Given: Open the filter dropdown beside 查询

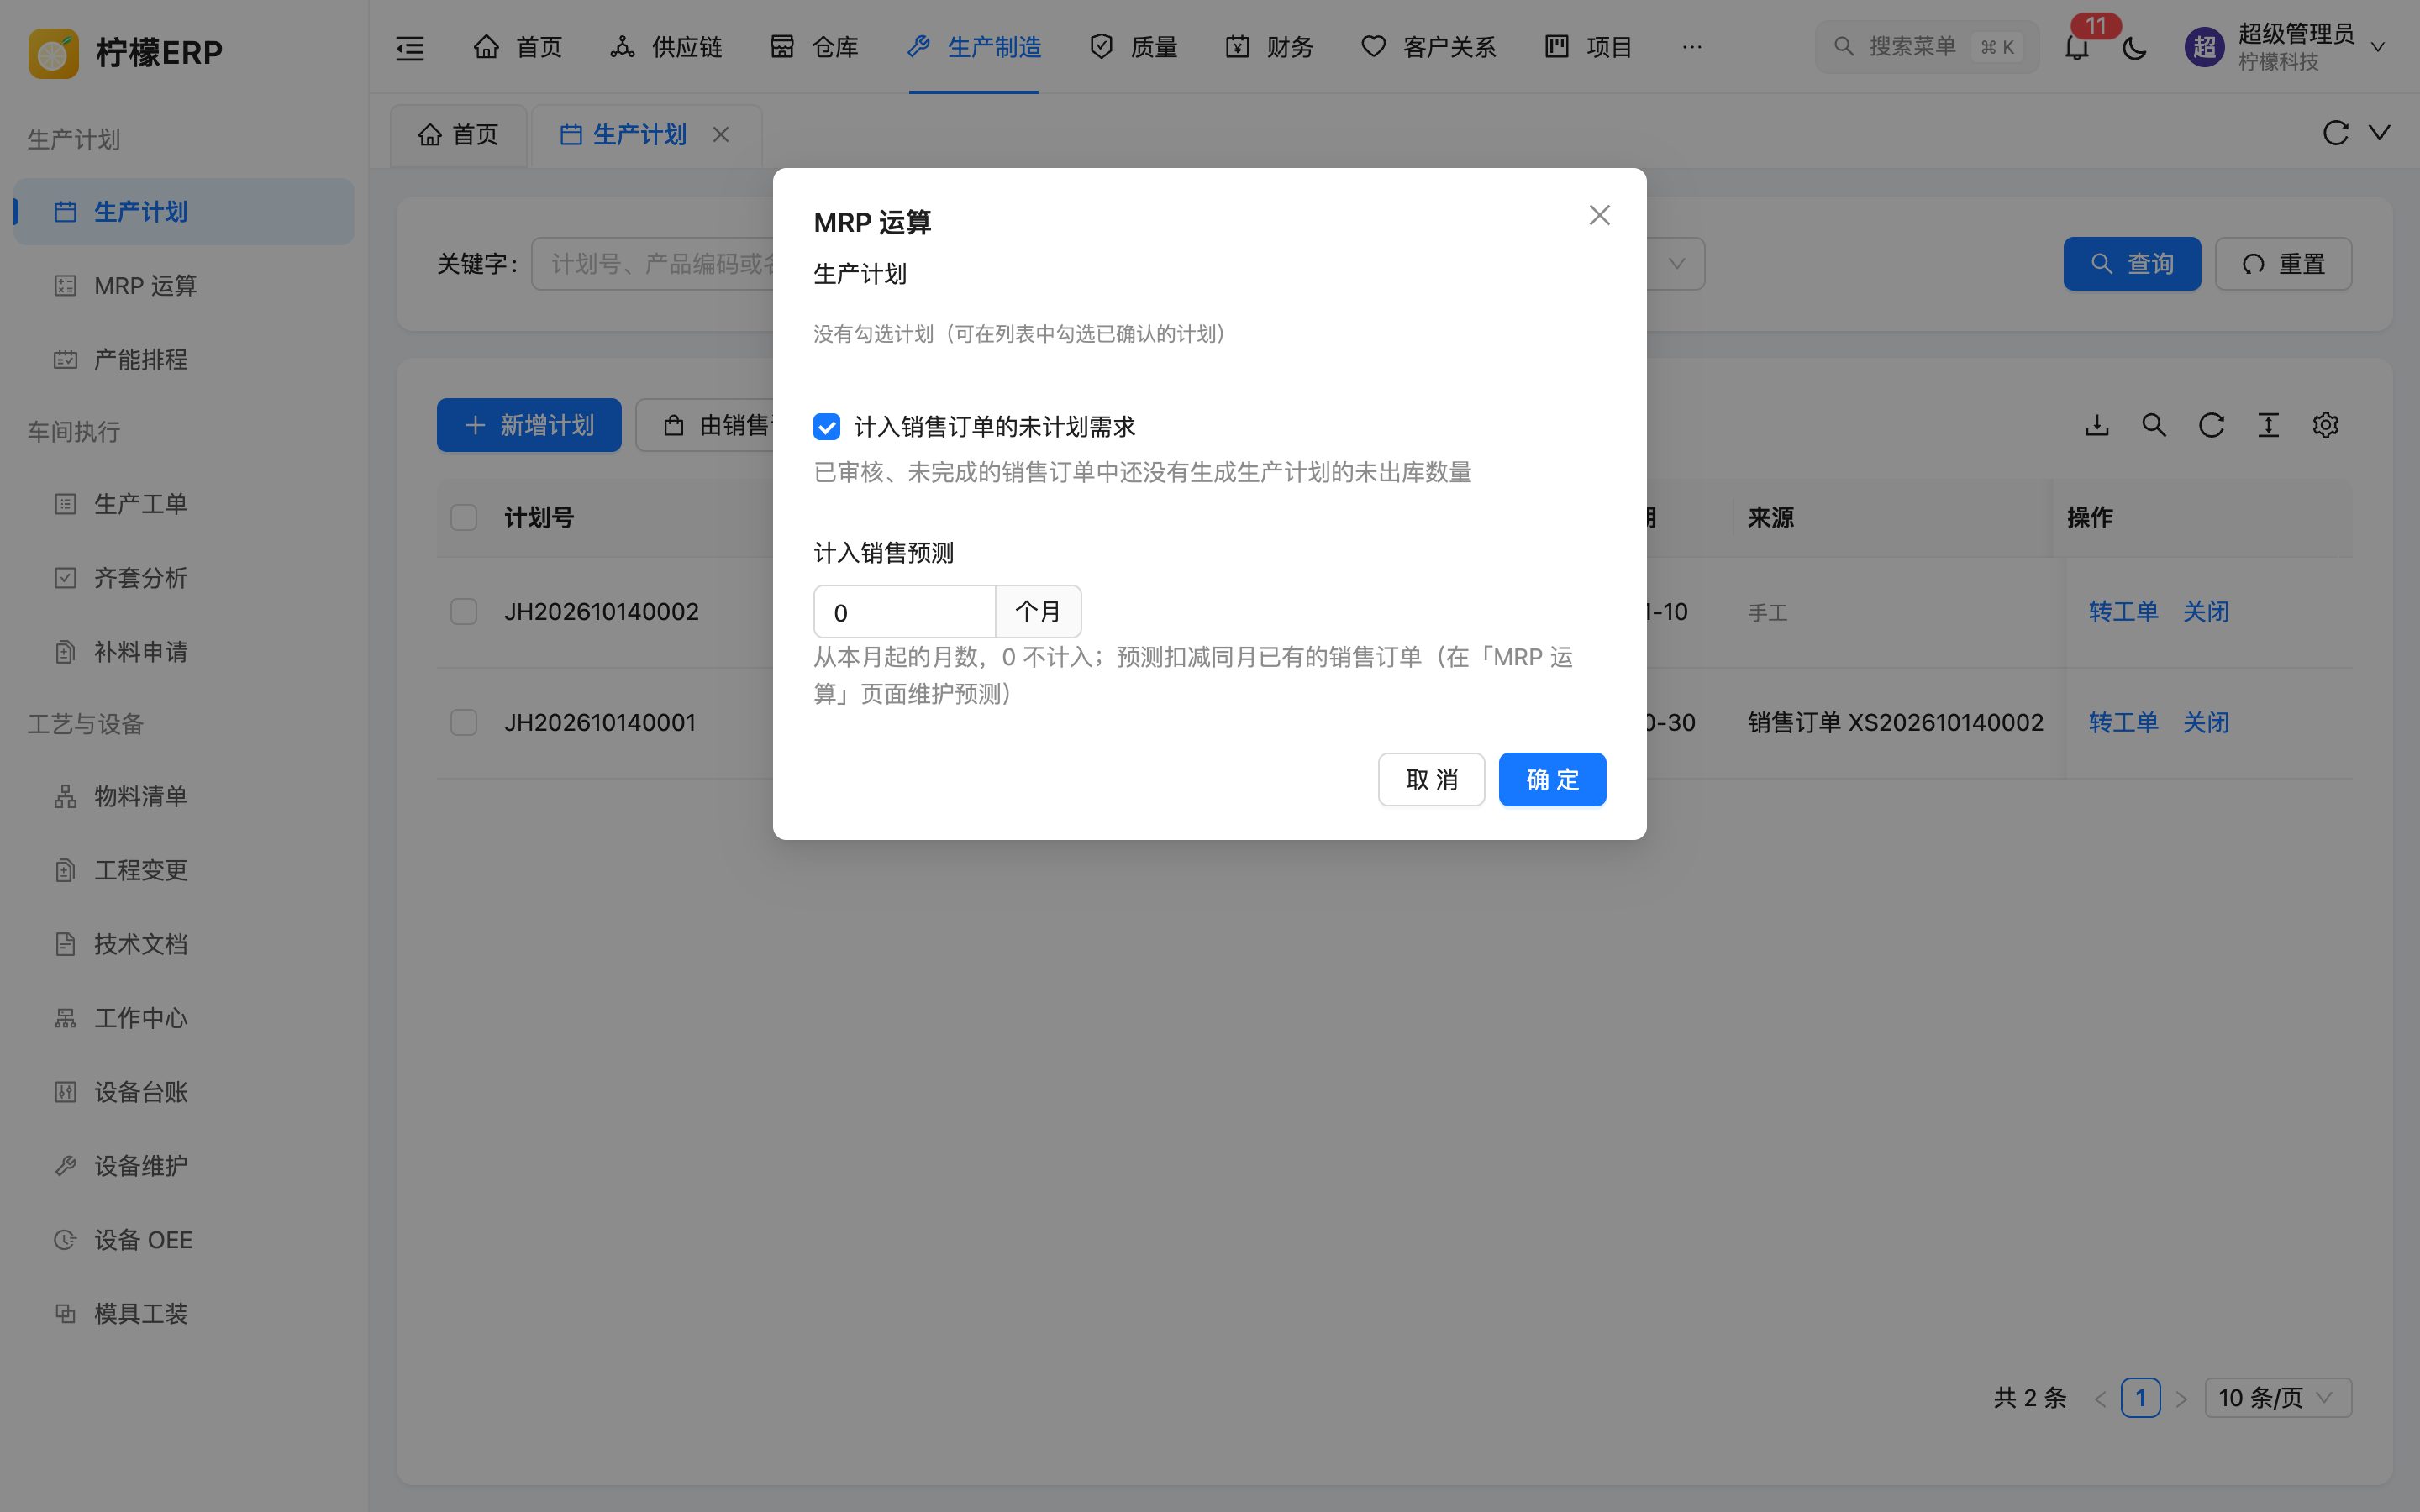Looking at the screenshot, I should (1676, 264).
